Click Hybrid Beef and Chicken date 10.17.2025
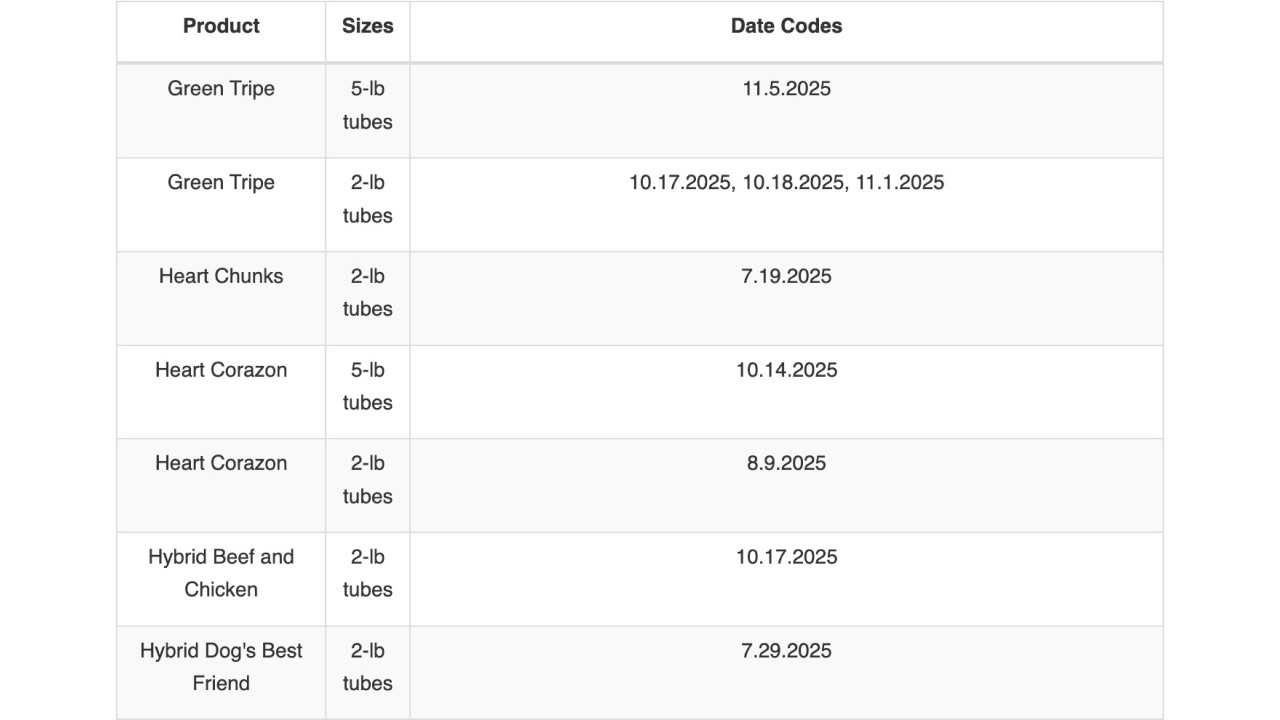The image size is (1280, 720). pyautogui.click(x=786, y=557)
